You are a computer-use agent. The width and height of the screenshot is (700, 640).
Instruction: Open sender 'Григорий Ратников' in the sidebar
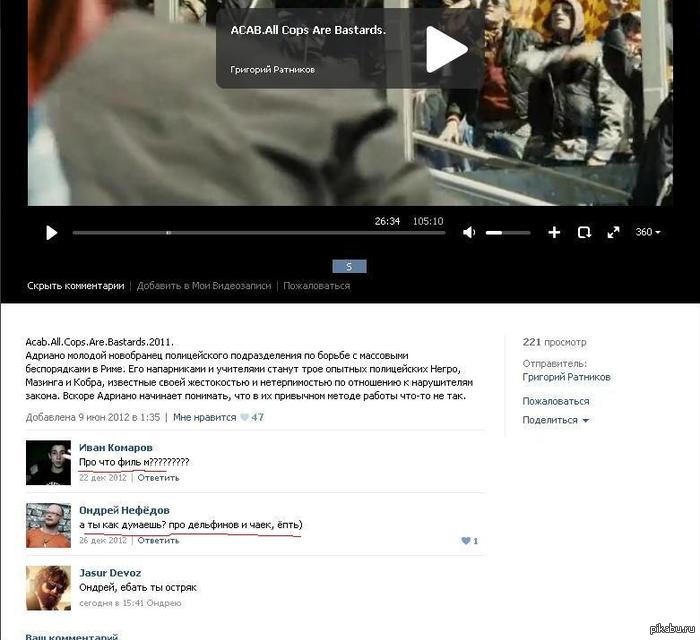point(566,377)
